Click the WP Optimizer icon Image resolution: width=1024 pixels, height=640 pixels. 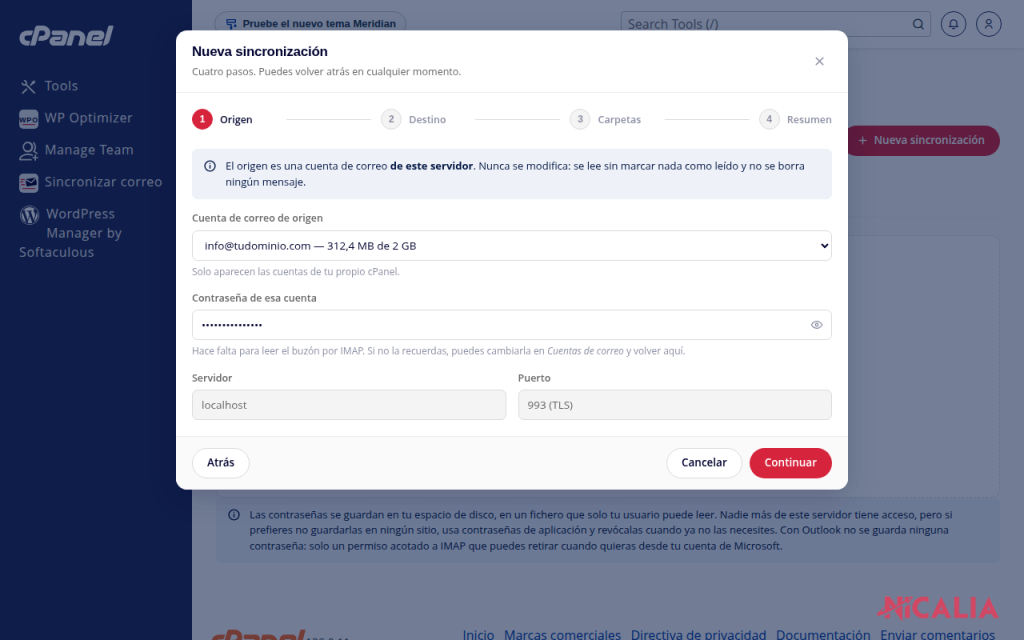pos(28,118)
